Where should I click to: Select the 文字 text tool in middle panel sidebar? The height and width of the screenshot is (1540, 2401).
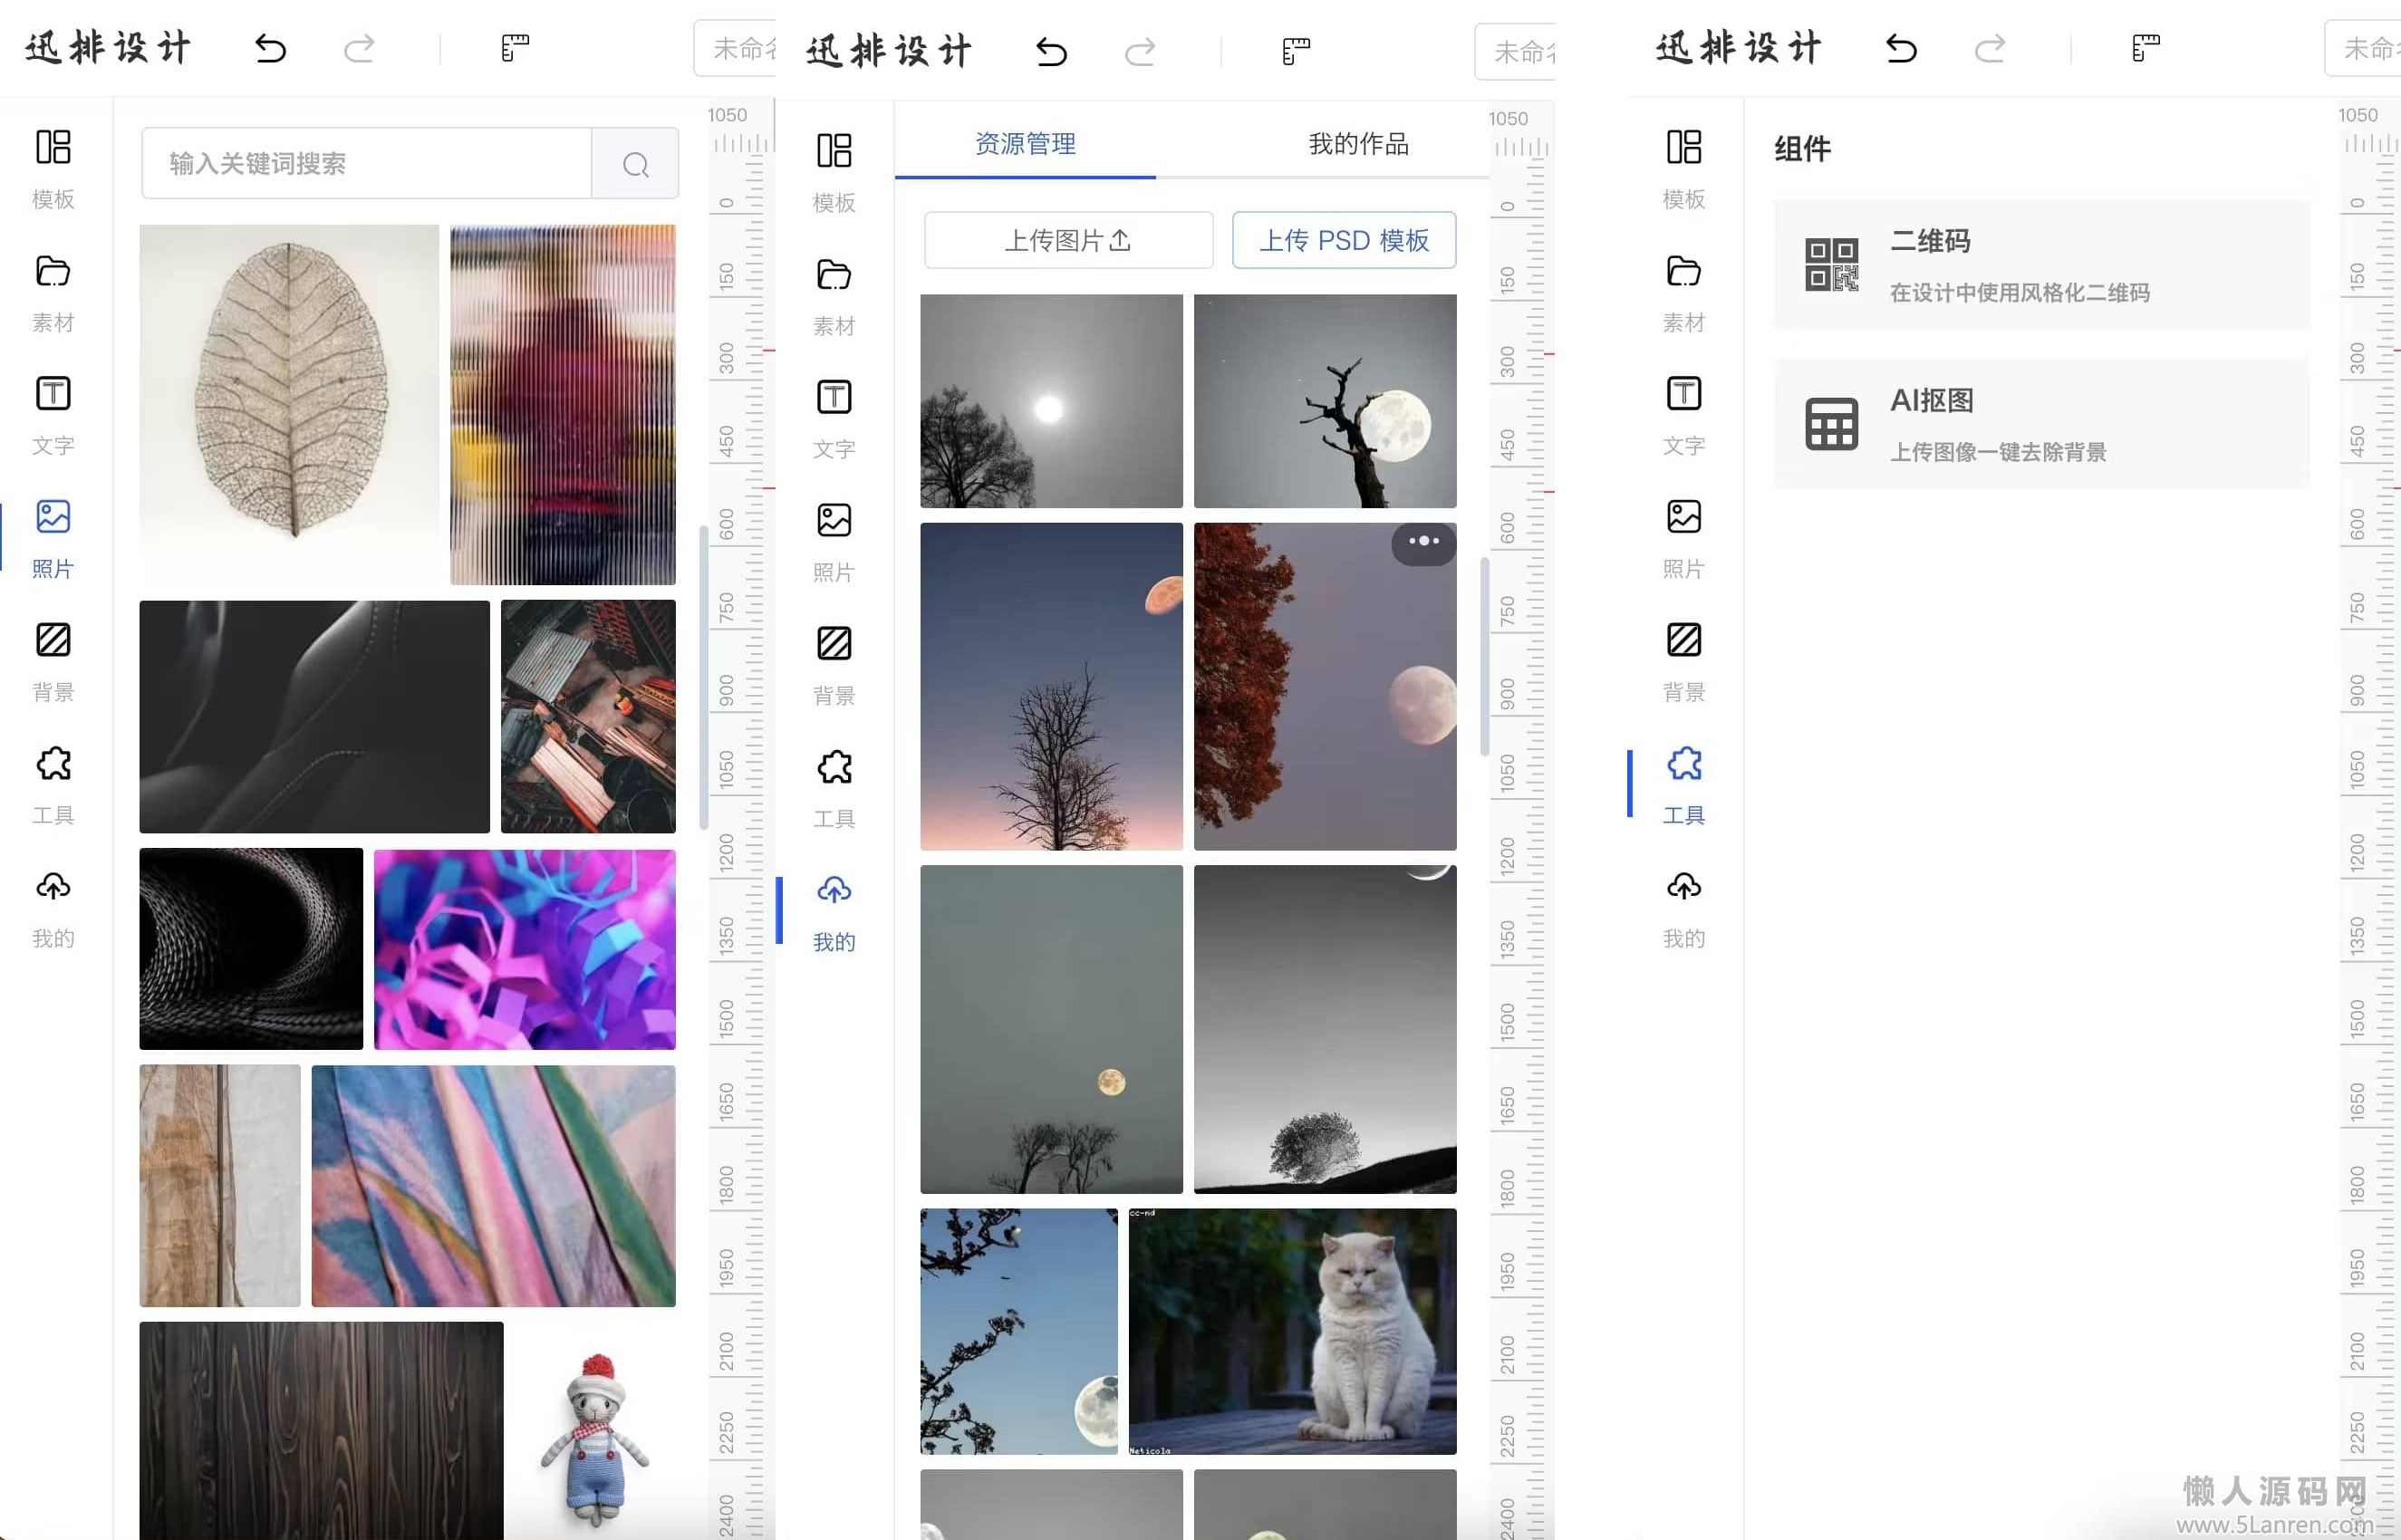coord(833,398)
